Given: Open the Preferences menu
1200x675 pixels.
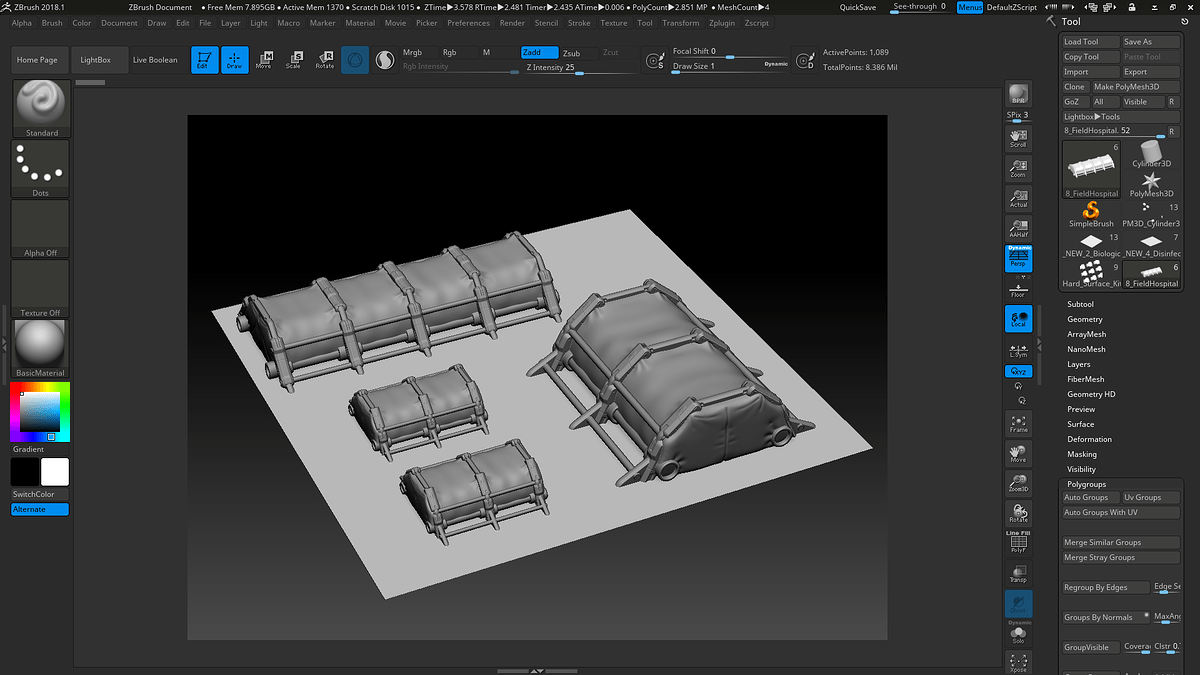Looking at the screenshot, I should tap(468, 22).
